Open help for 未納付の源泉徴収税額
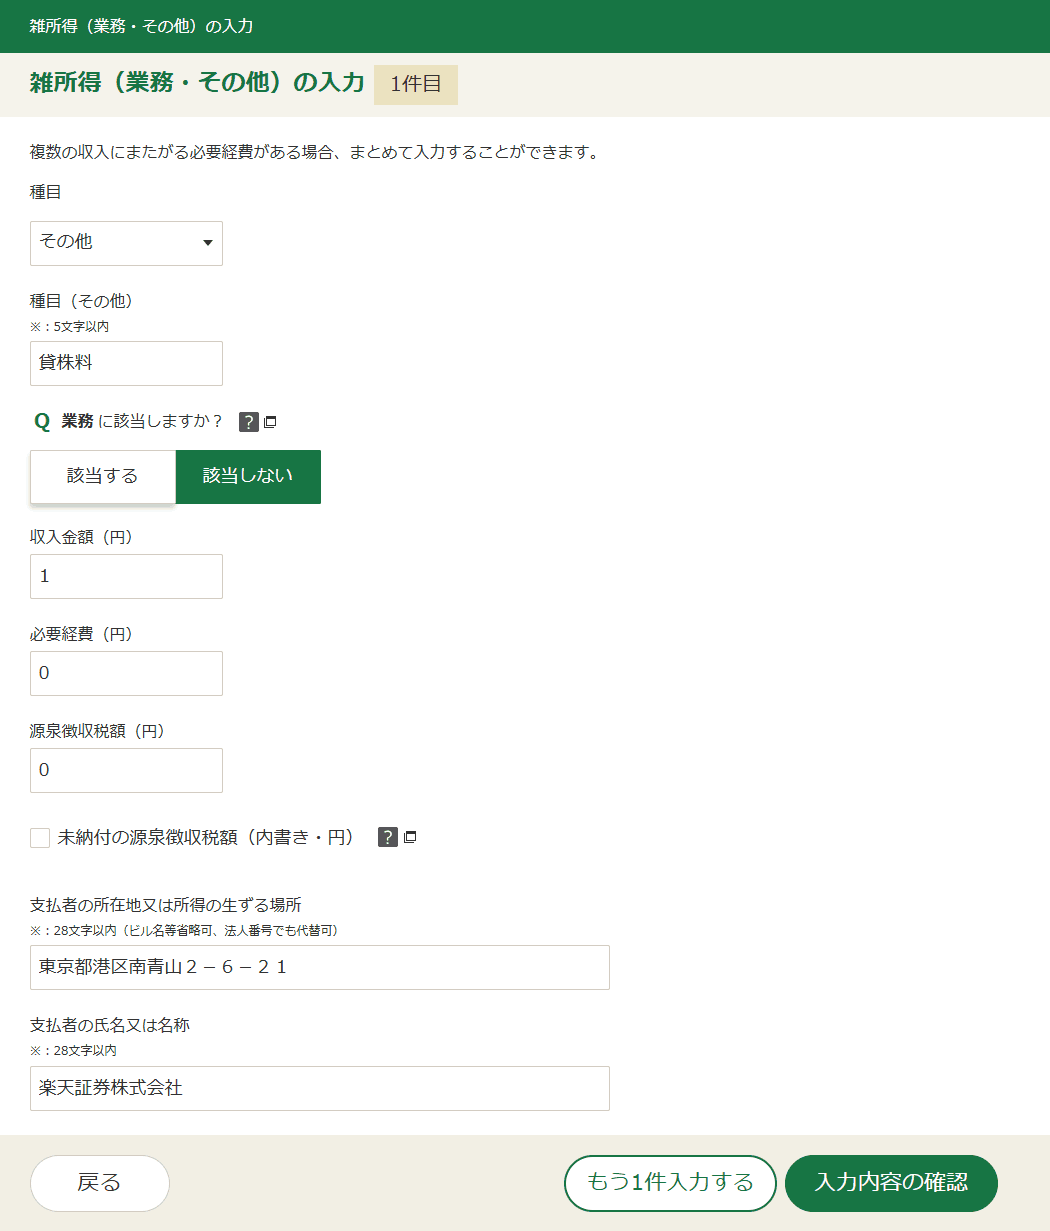This screenshot has width=1050, height=1231. coord(388,837)
